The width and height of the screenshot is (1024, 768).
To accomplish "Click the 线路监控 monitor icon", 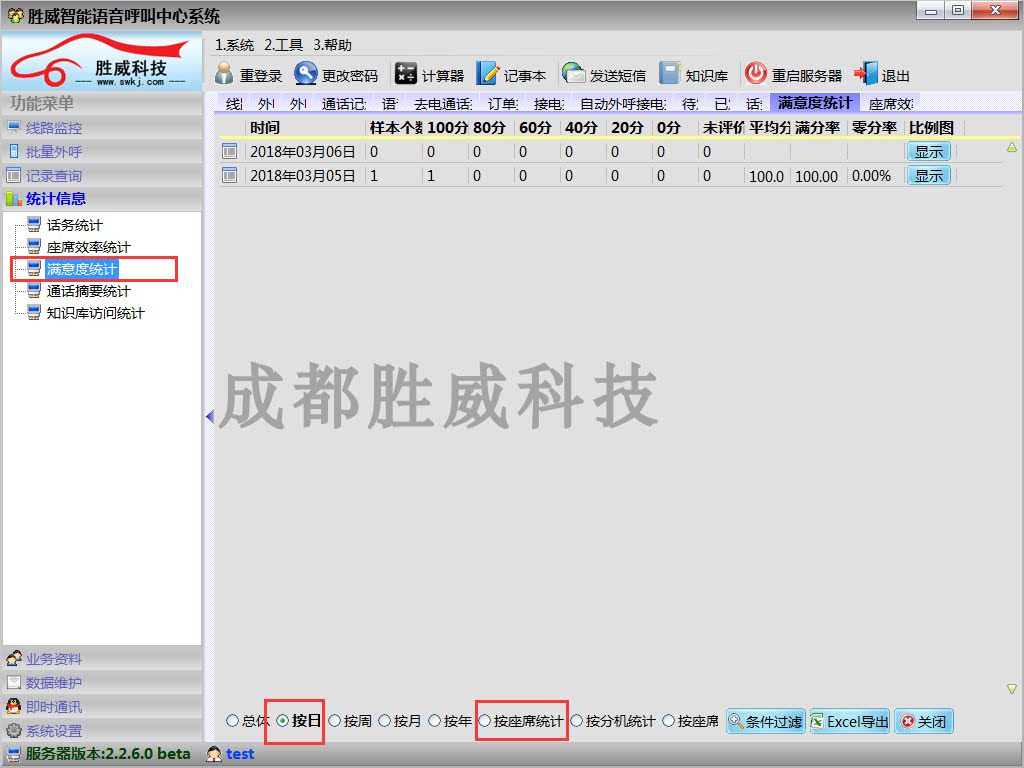I will (x=14, y=127).
